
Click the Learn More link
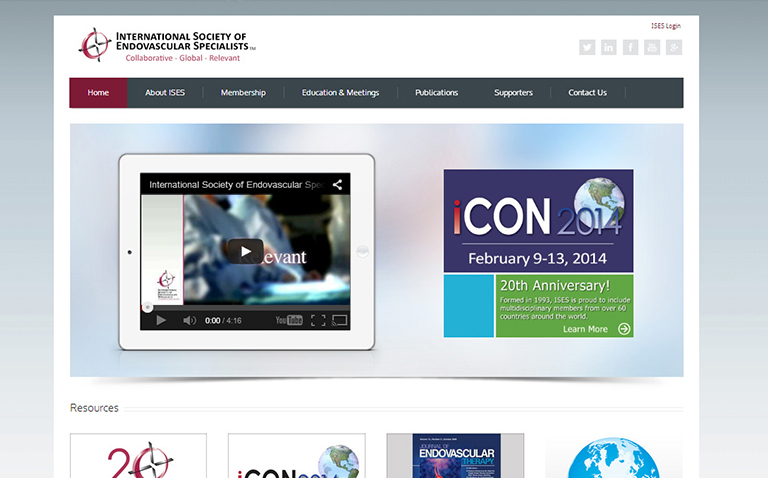click(x=585, y=329)
